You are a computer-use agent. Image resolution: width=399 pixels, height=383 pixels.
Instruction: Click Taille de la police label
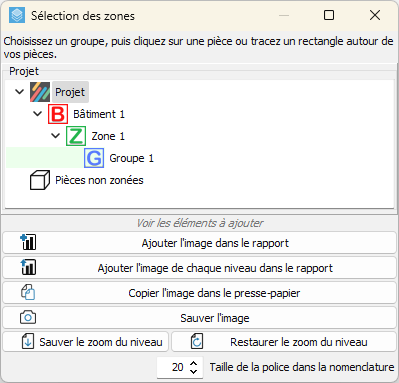click(x=302, y=367)
